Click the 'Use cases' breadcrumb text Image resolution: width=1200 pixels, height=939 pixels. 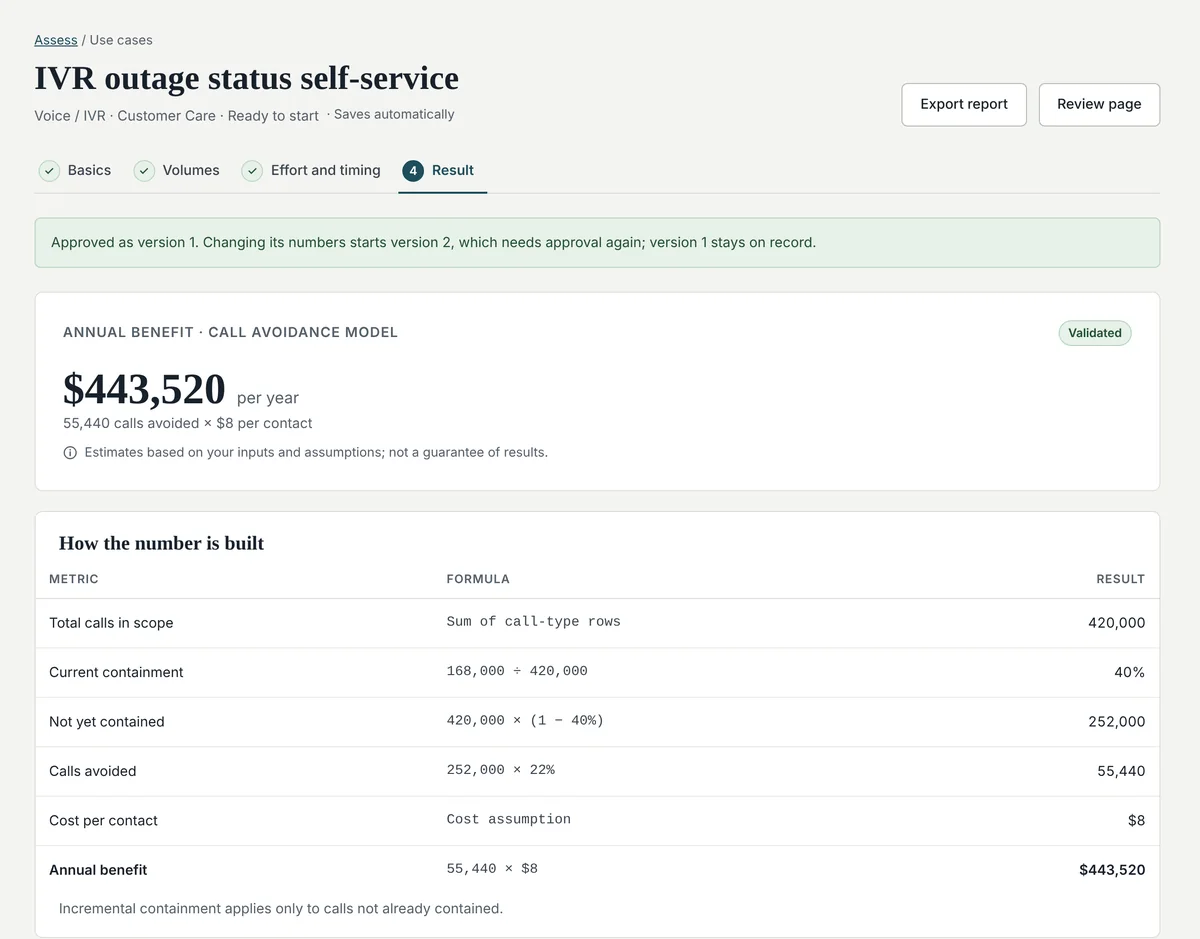121,40
